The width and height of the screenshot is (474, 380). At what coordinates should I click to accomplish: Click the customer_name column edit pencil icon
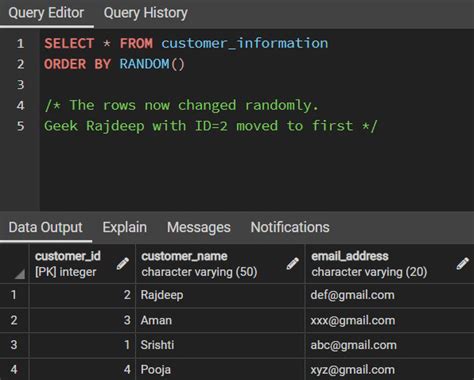[x=292, y=264]
